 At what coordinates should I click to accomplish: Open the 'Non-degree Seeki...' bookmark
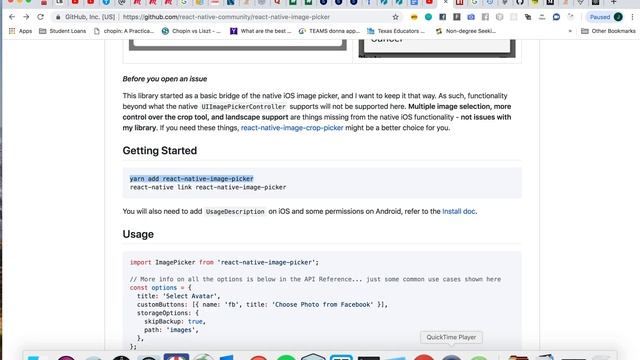(x=466, y=31)
